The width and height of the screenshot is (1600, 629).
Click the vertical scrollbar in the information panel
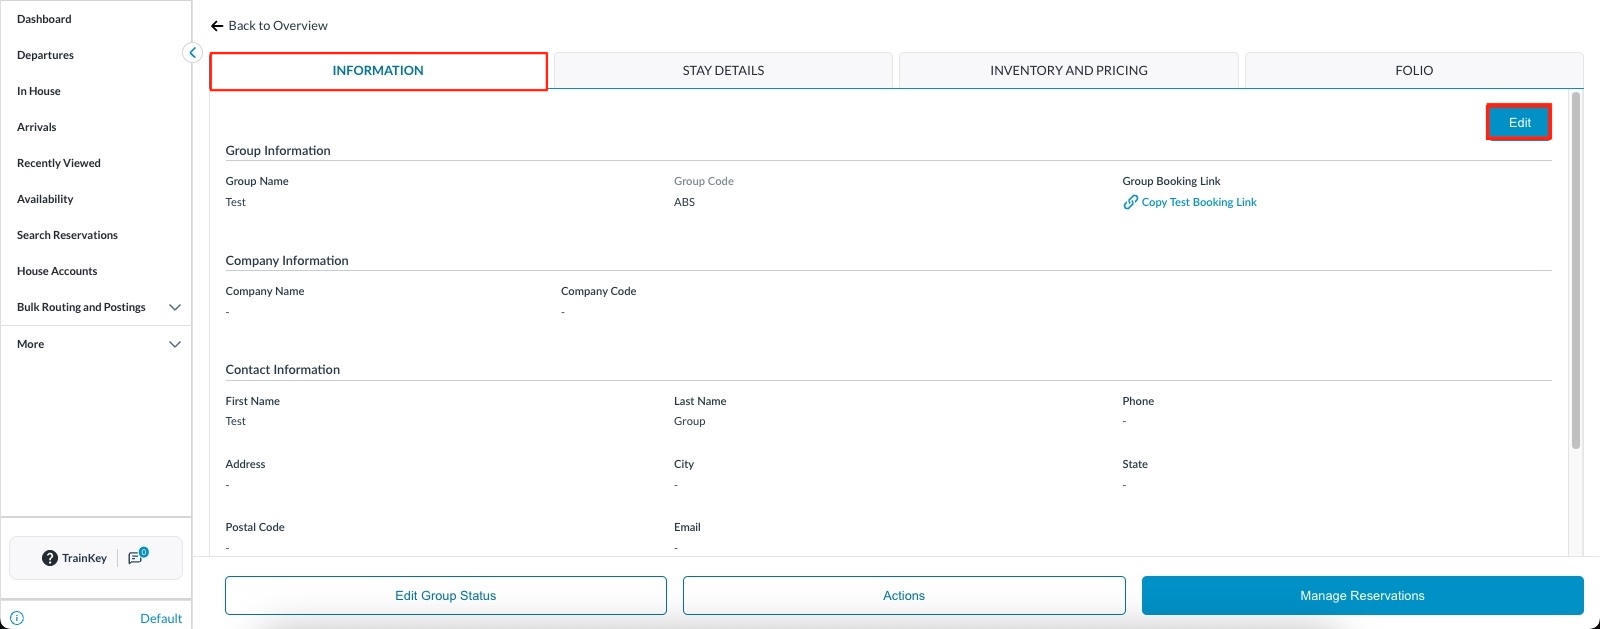pyautogui.click(x=1576, y=270)
